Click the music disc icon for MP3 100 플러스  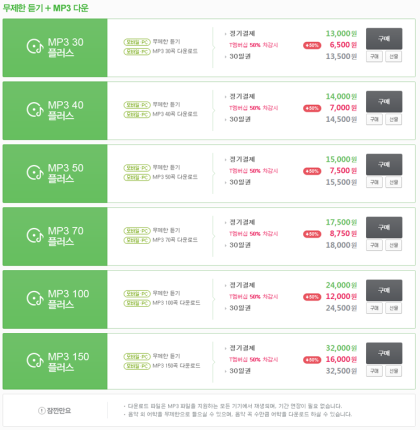pyautogui.click(x=35, y=298)
